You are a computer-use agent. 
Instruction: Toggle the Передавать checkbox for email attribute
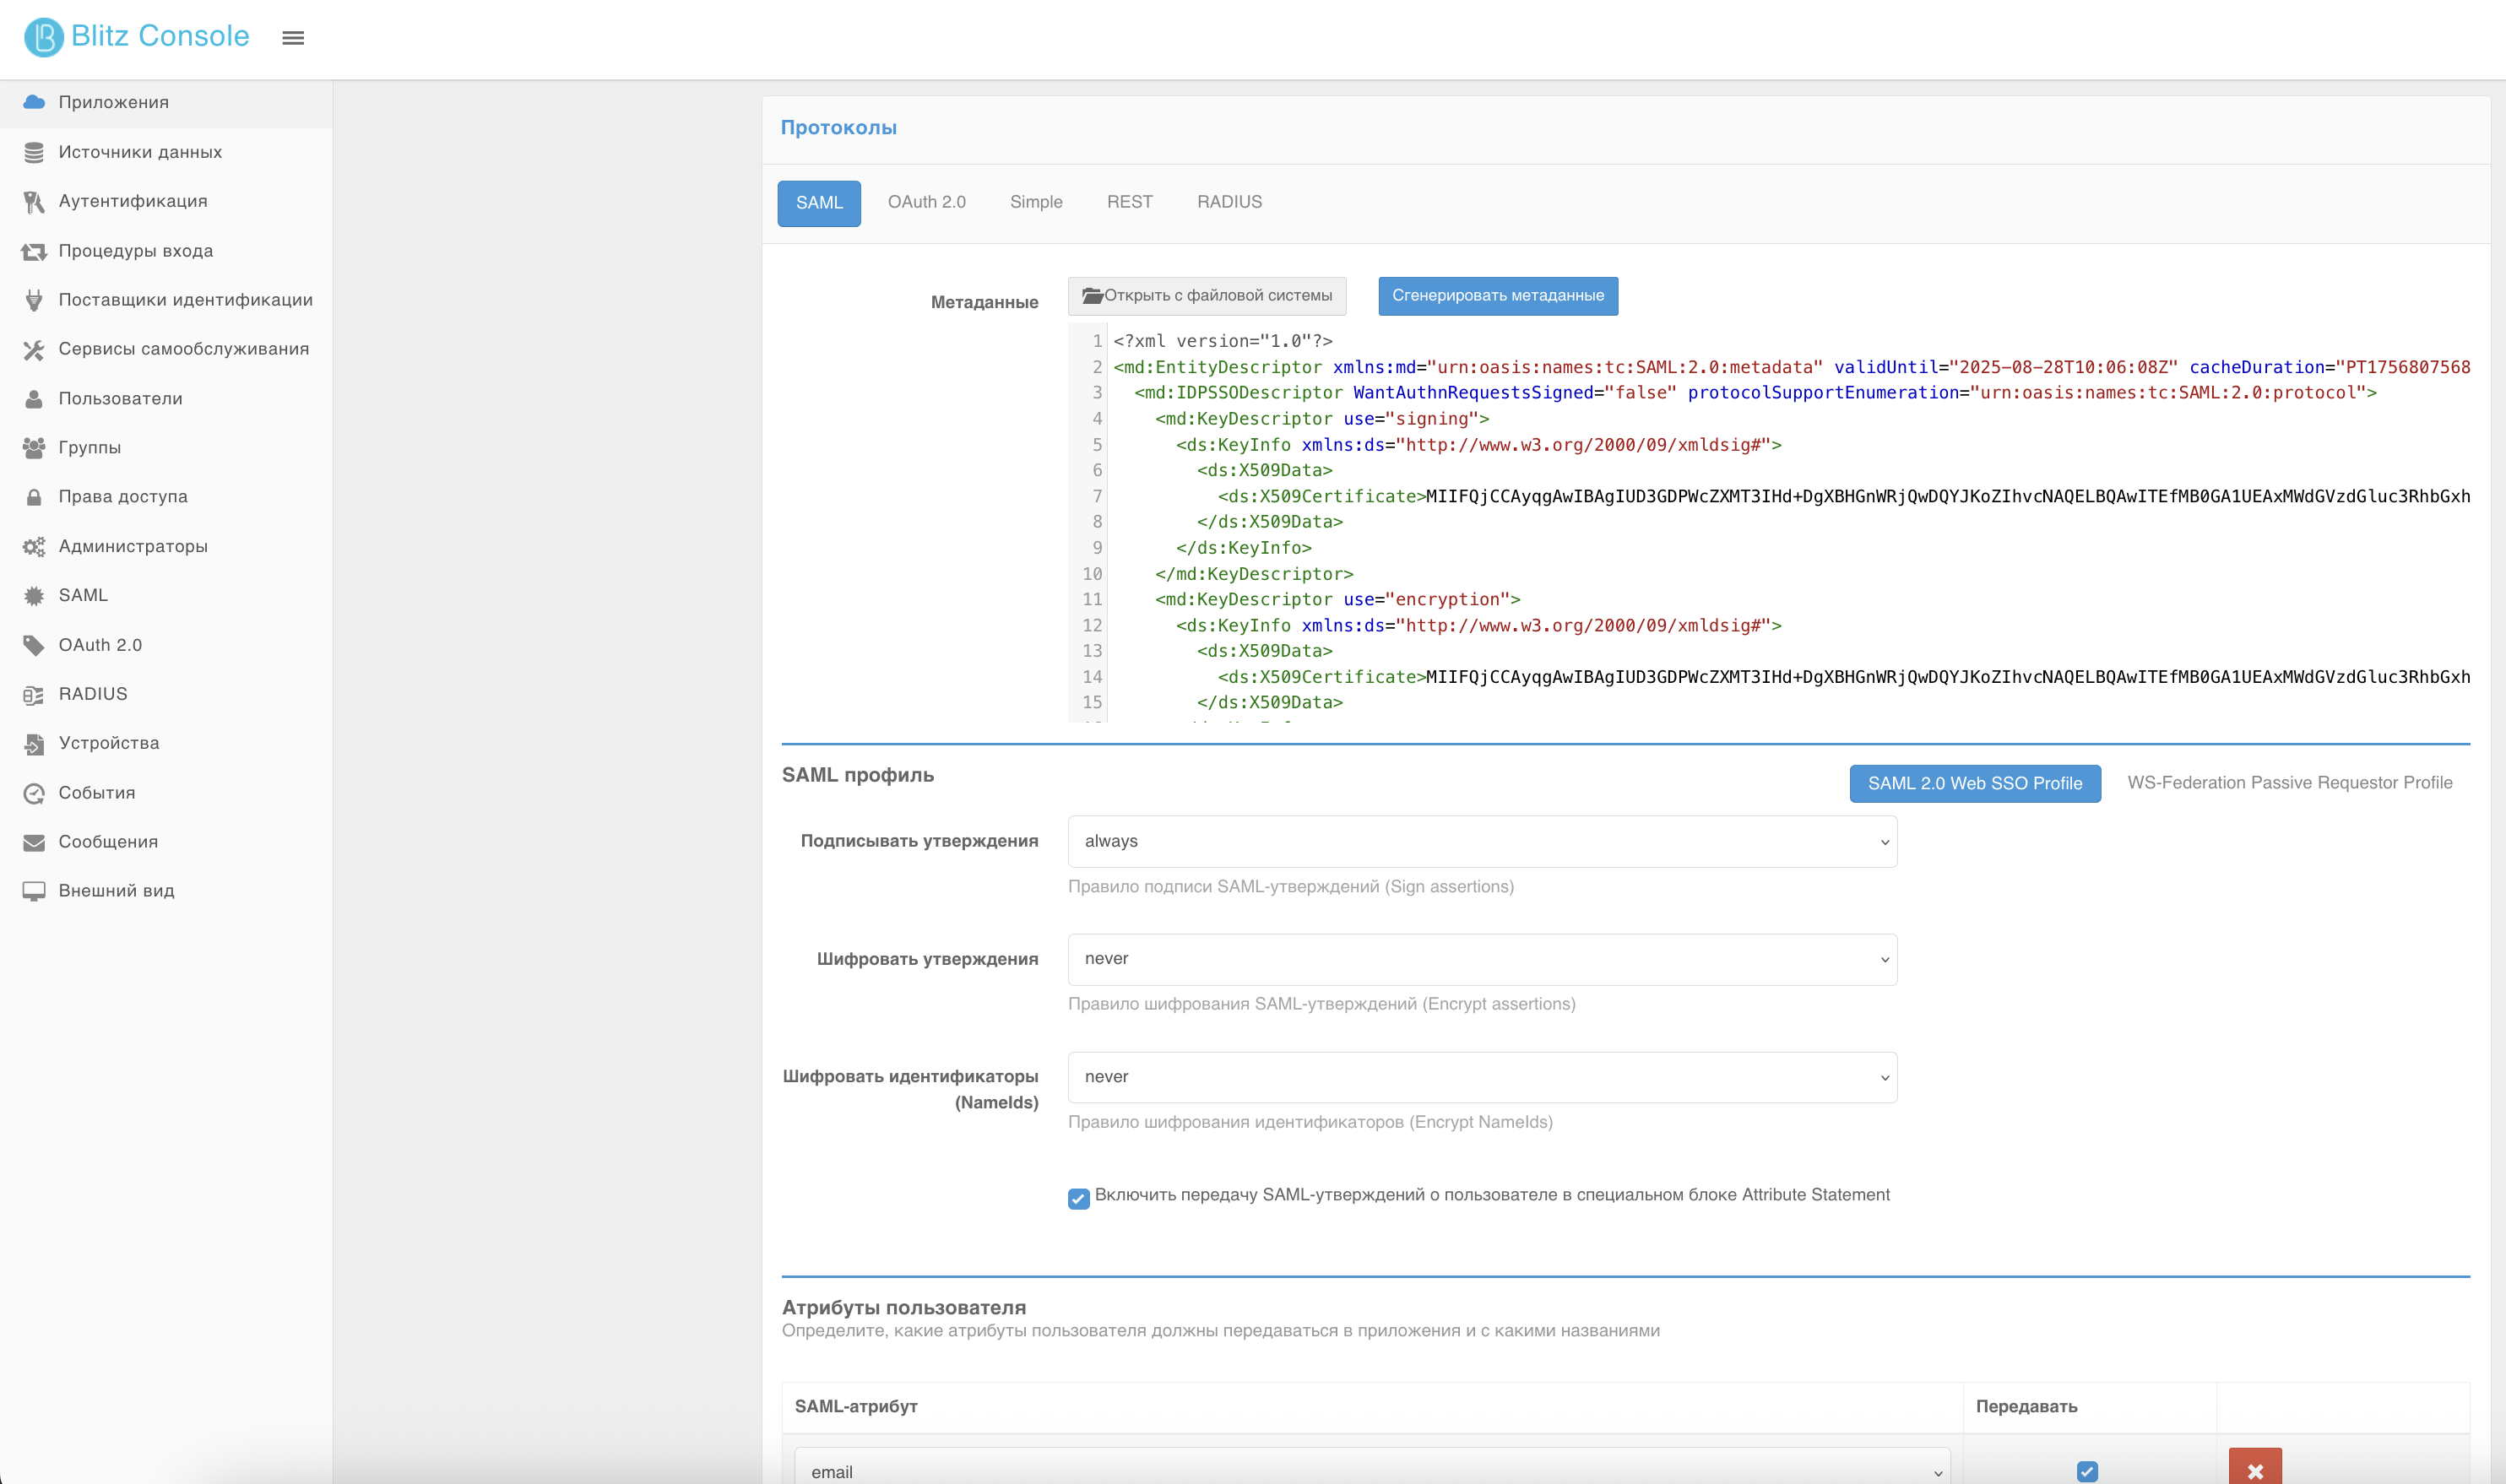(x=2087, y=1471)
